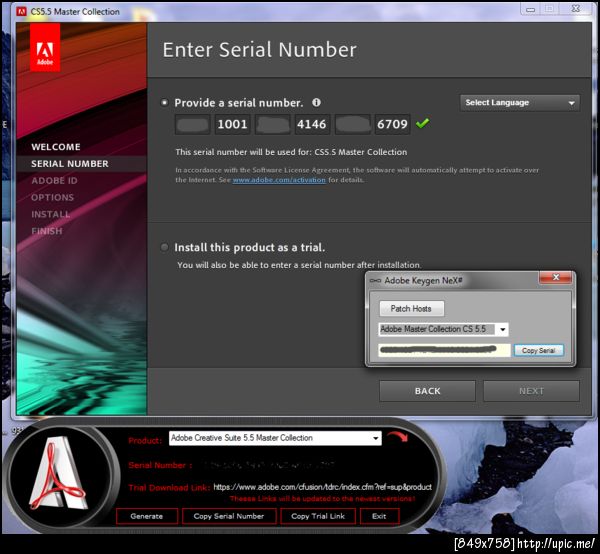Click the serial field containing 1001
This screenshot has height=554, width=600.
point(233,124)
